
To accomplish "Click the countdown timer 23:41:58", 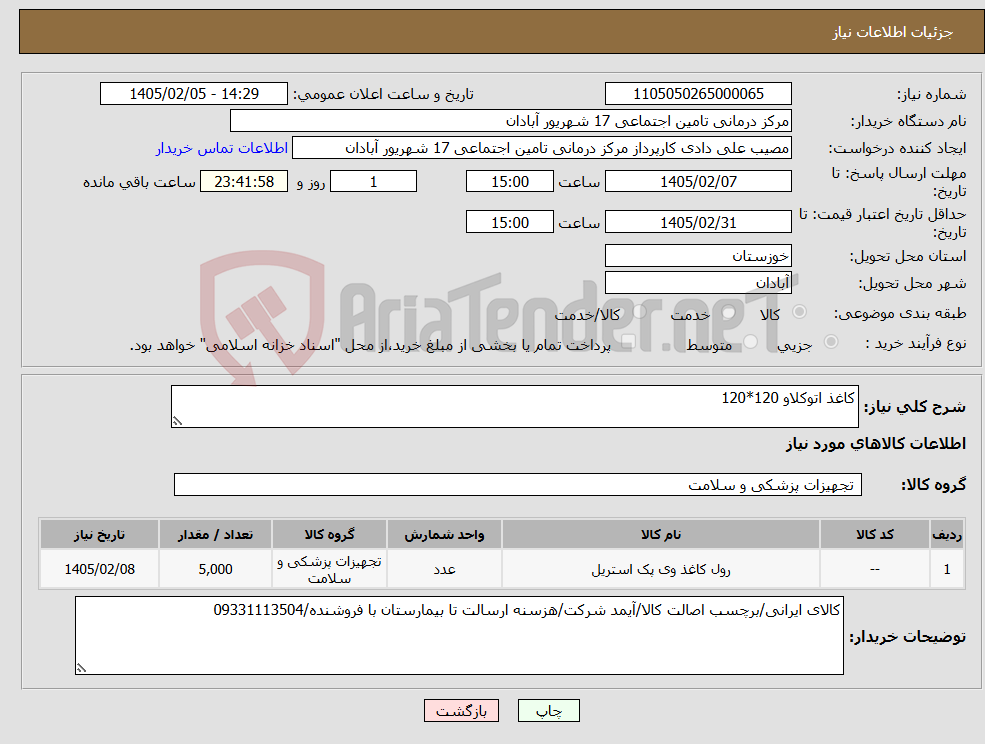I will 244,182.
